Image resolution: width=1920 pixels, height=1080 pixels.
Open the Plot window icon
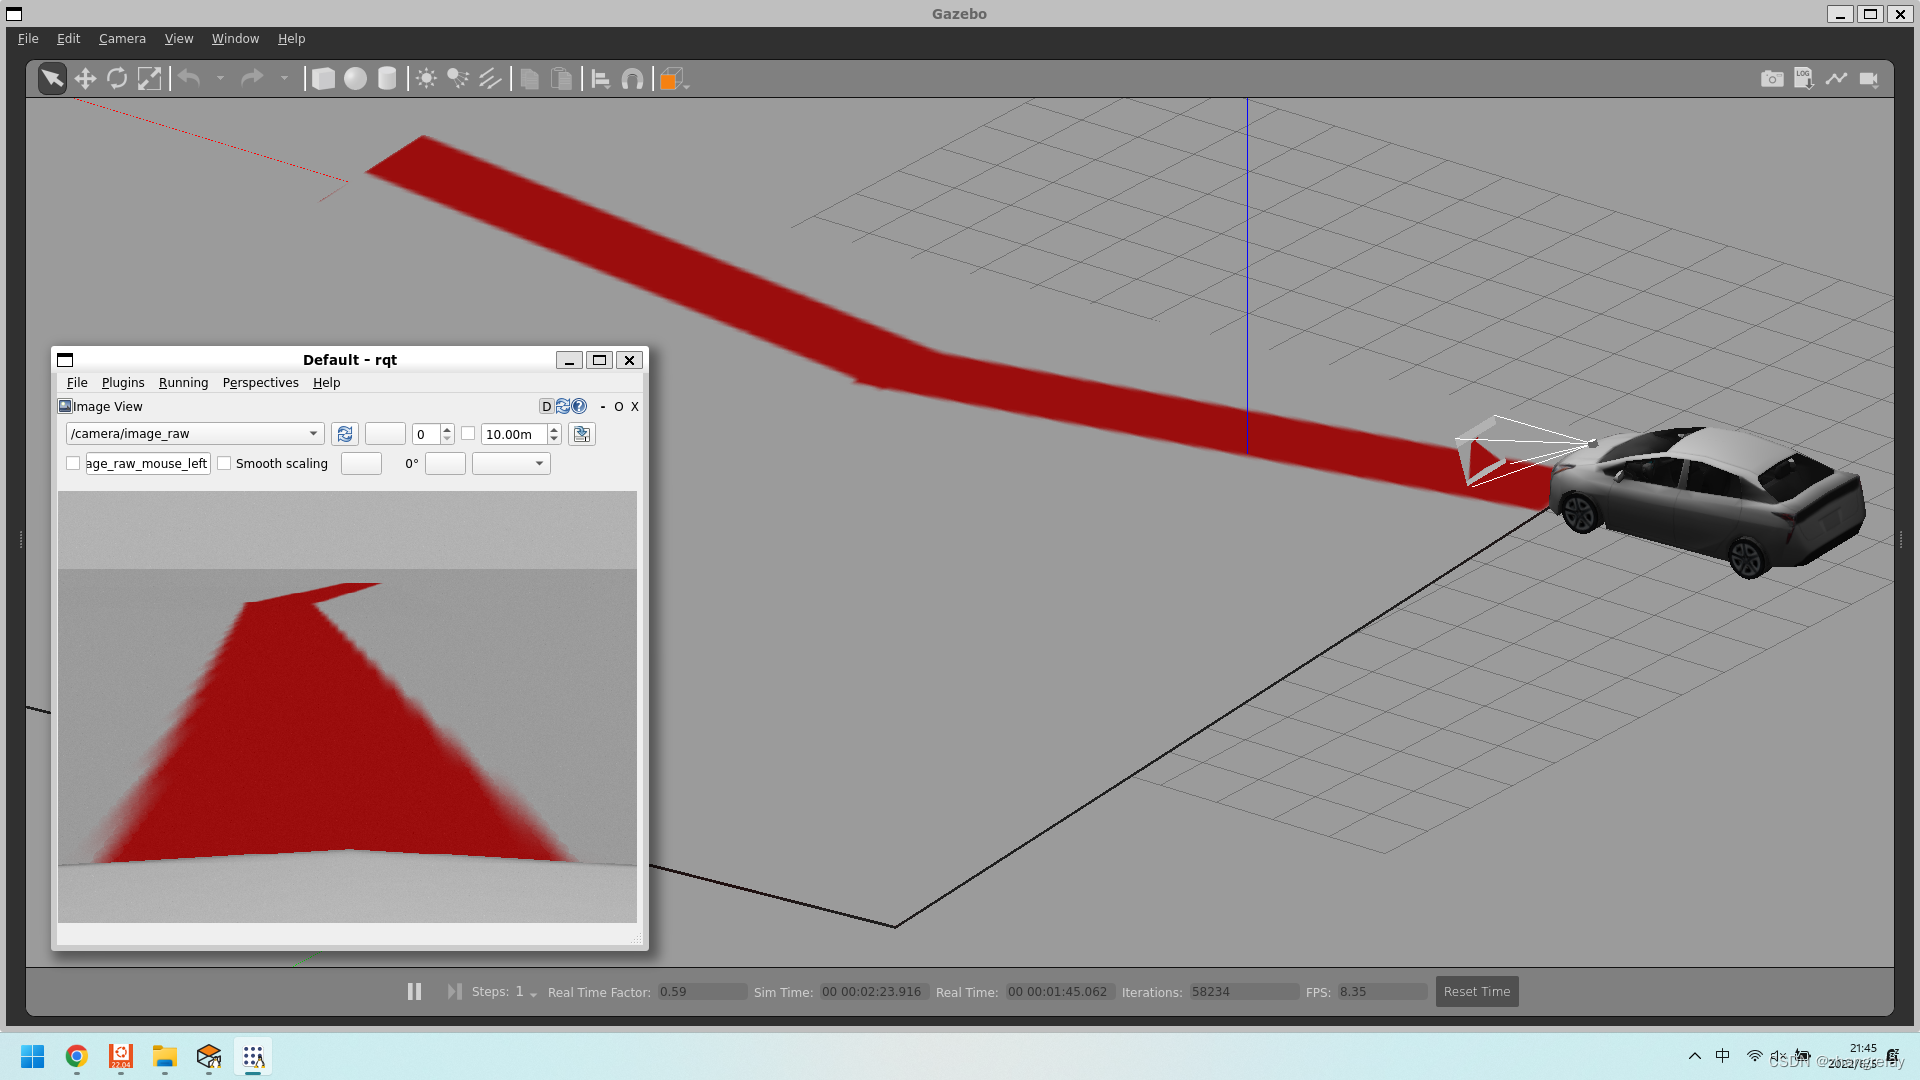(1836, 79)
